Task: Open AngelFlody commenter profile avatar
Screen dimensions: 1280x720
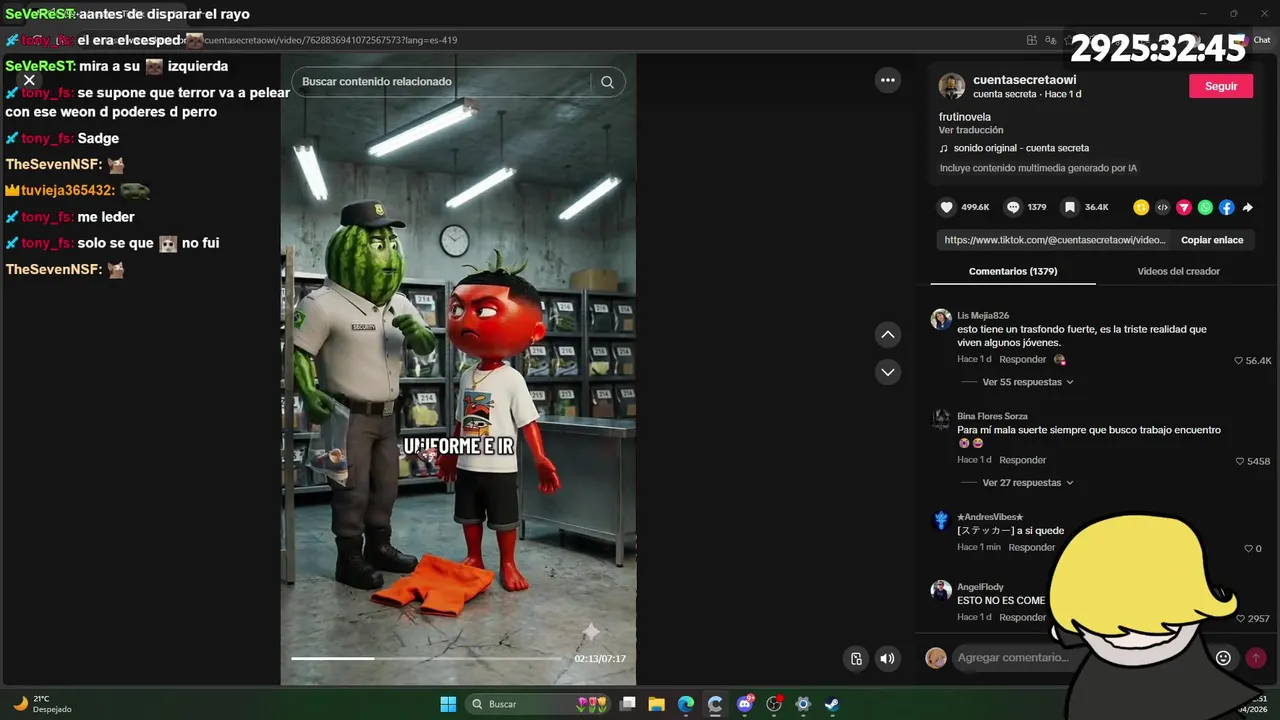Action: (941, 591)
